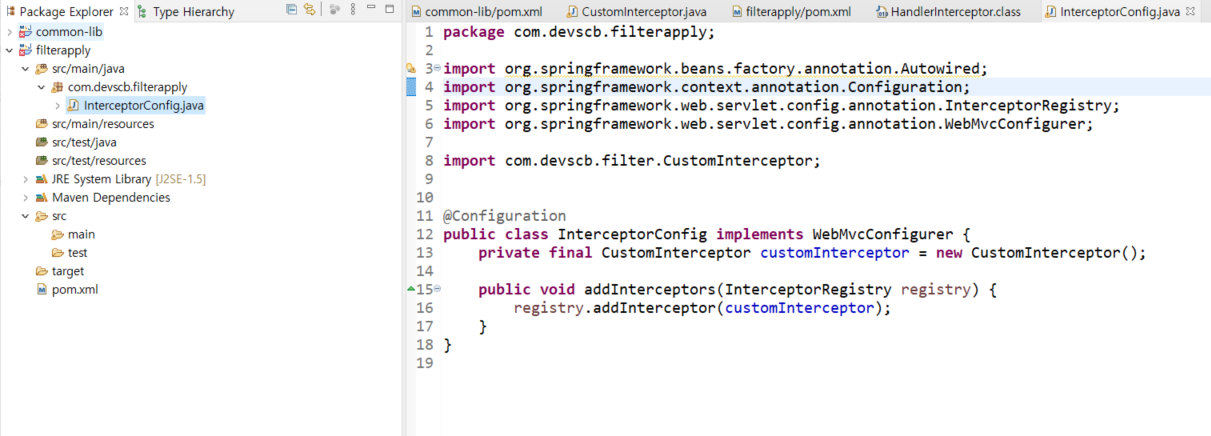
Task: Collapse the filterapply project node
Action: [9, 50]
